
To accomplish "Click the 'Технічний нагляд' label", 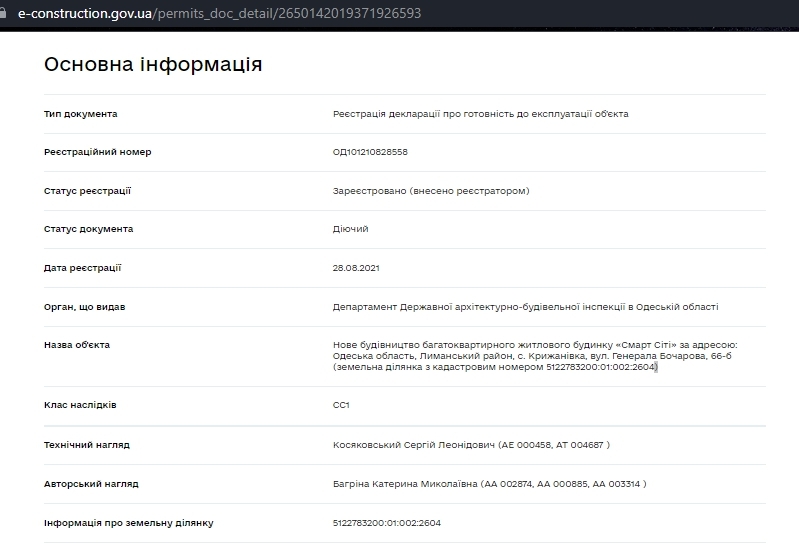I will pyautogui.click(x=87, y=444).
